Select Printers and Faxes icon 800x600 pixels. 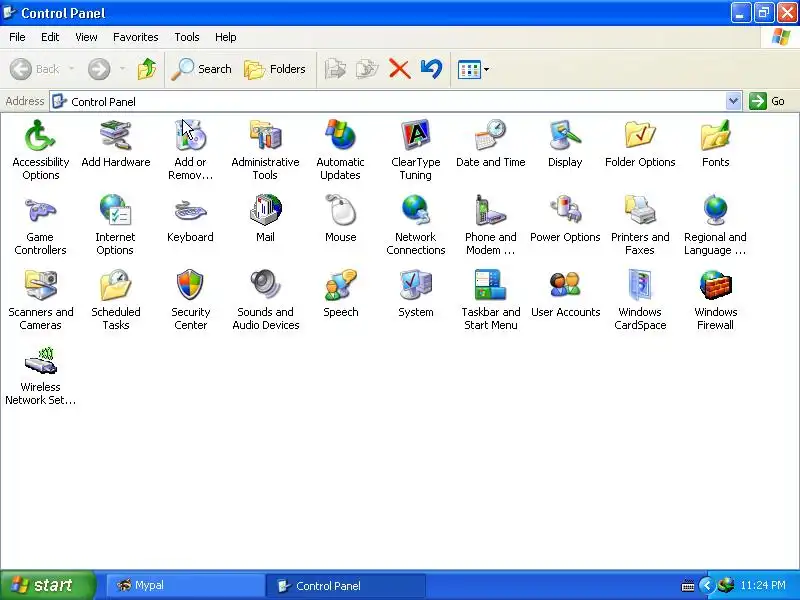(640, 211)
